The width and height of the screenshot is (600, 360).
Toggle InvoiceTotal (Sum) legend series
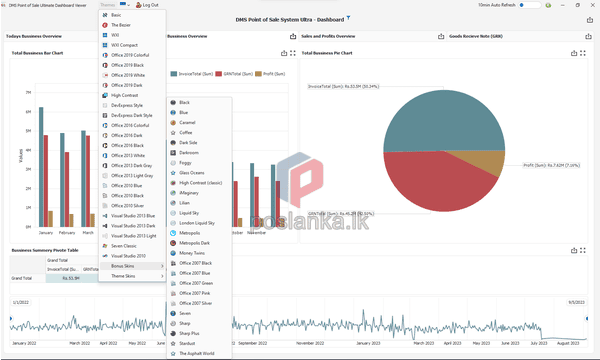coord(192,74)
